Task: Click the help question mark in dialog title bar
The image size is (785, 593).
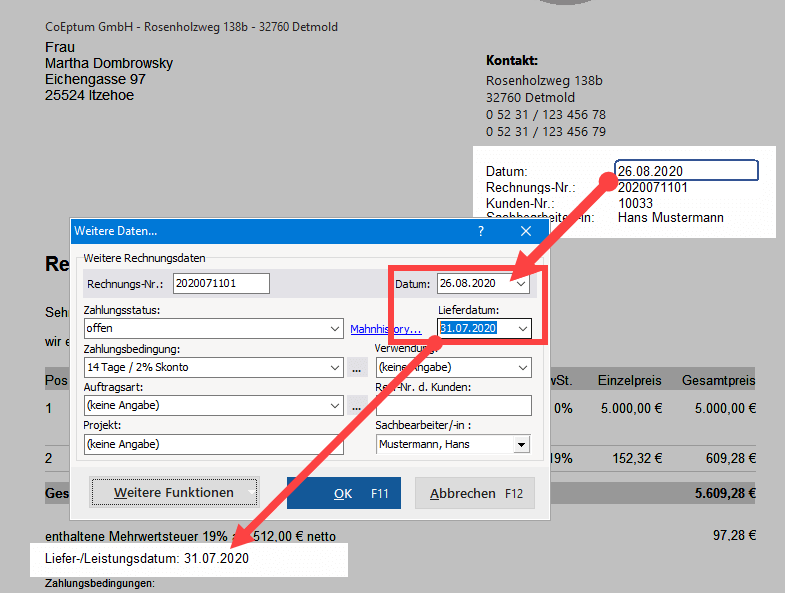Action: pos(481,231)
